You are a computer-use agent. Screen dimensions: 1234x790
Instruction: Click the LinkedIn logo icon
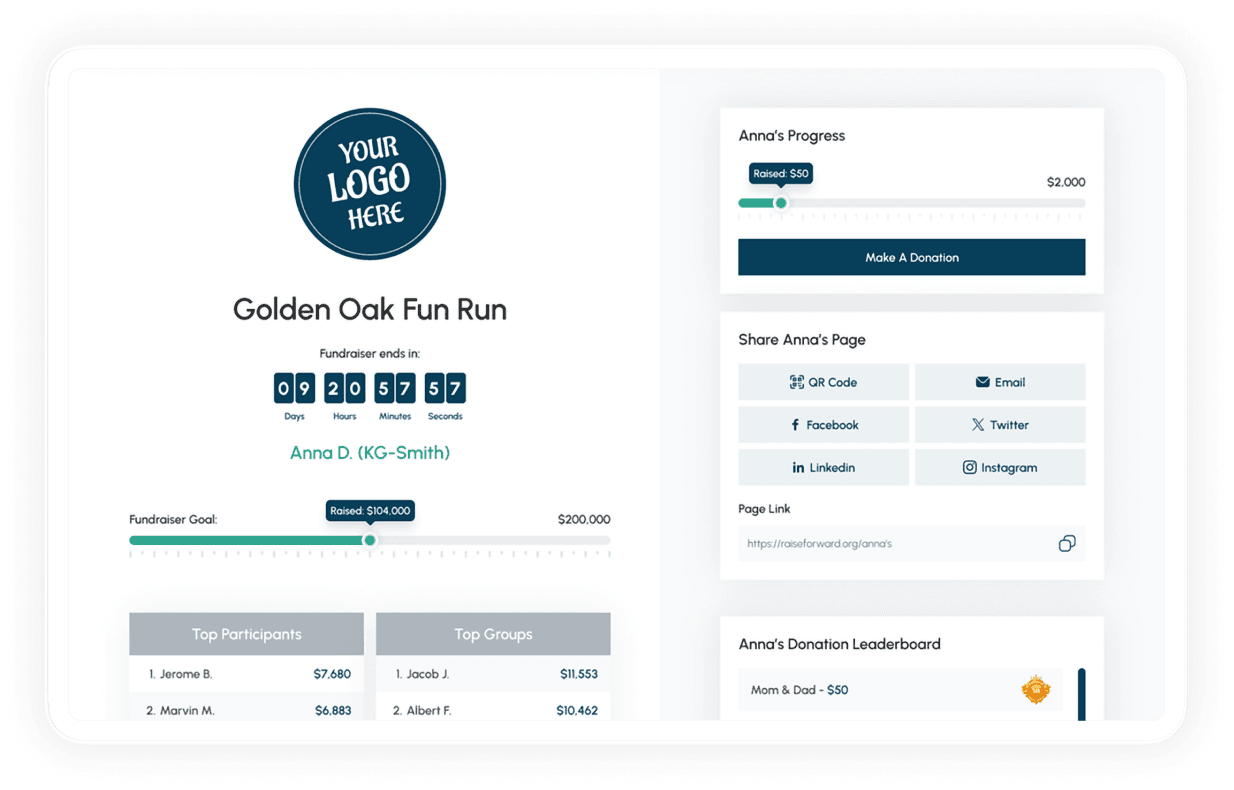point(798,468)
